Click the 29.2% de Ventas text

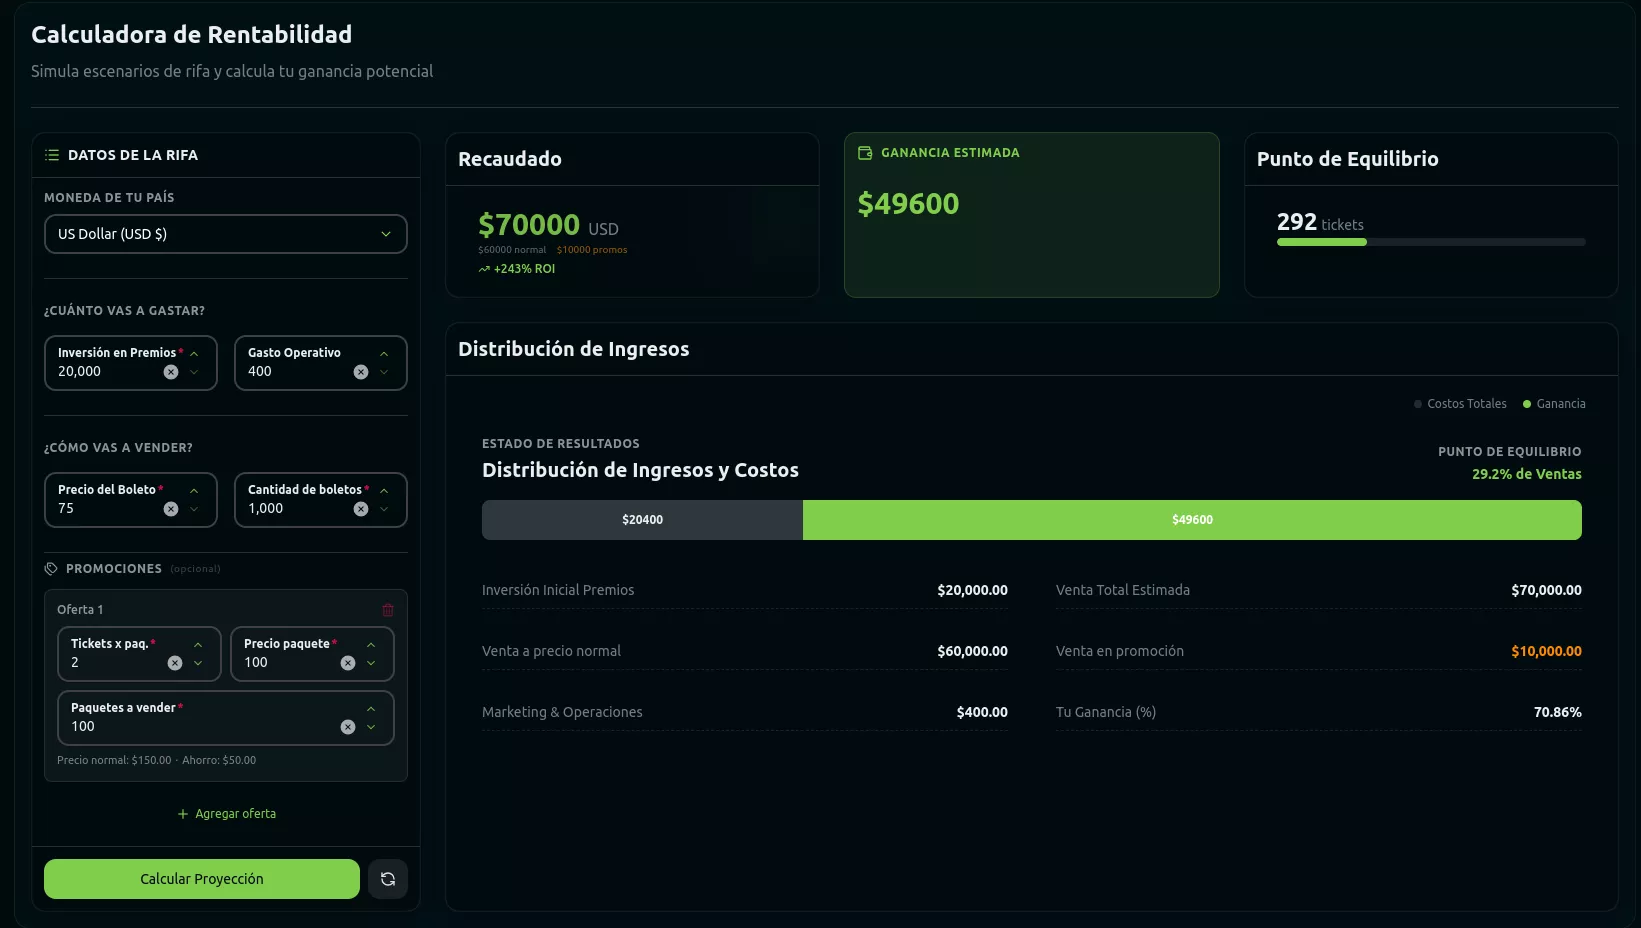point(1527,475)
